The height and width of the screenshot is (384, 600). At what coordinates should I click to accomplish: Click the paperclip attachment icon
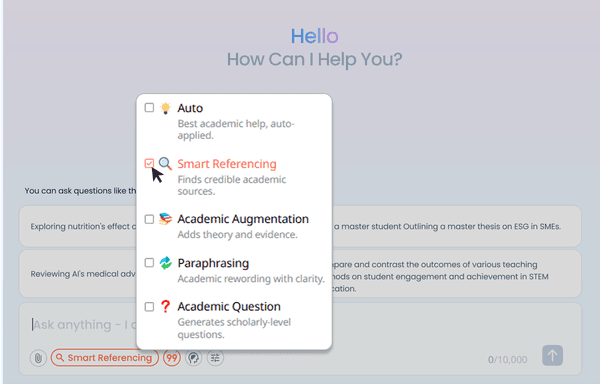click(38, 358)
